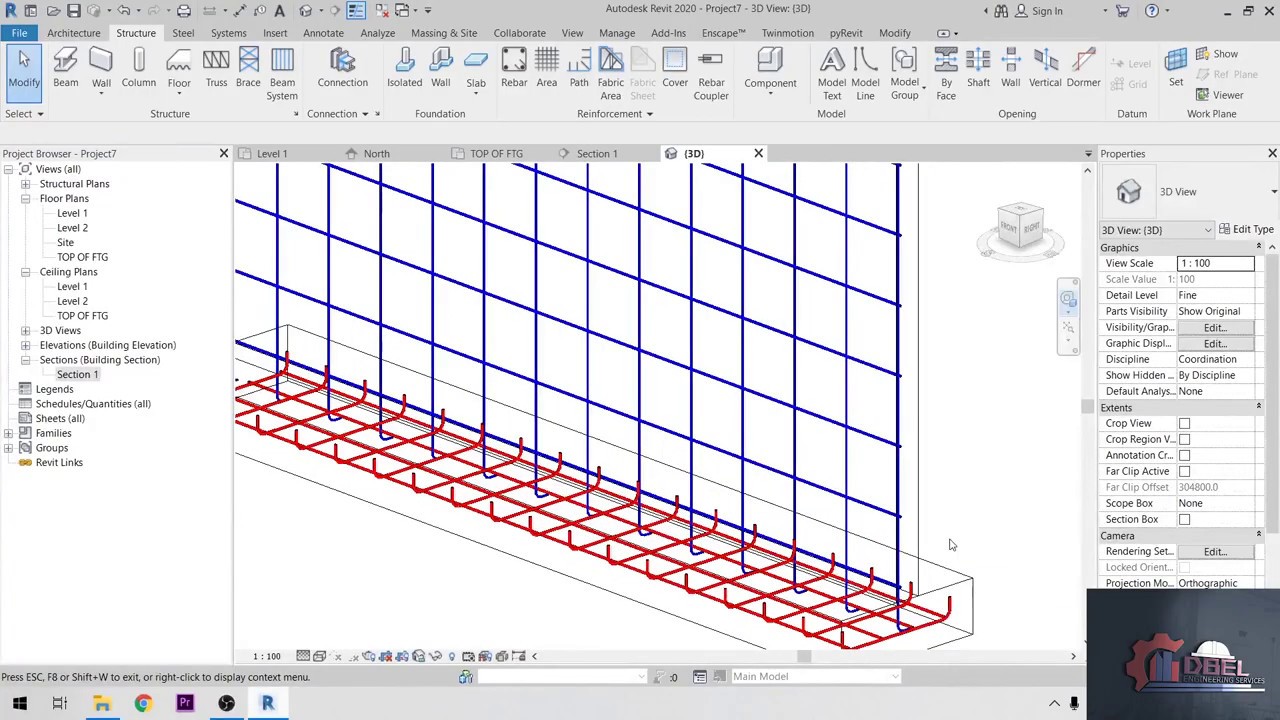Screen dimensions: 1280x720
Task: Select the structural Wall tool
Action: 101,70
